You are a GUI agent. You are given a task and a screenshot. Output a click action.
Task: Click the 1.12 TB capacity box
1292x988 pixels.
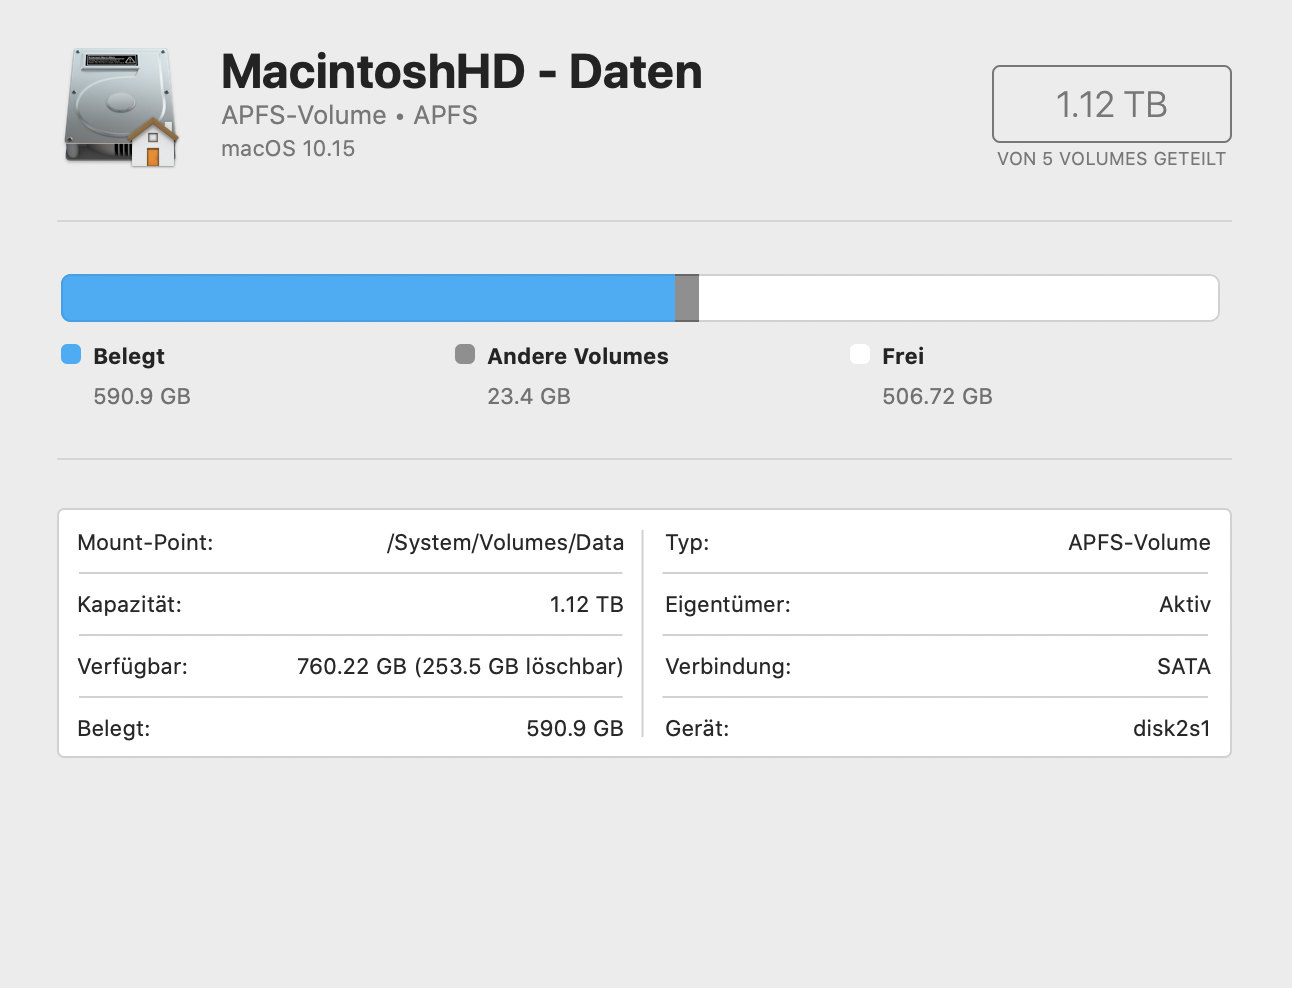point(1111,104)
